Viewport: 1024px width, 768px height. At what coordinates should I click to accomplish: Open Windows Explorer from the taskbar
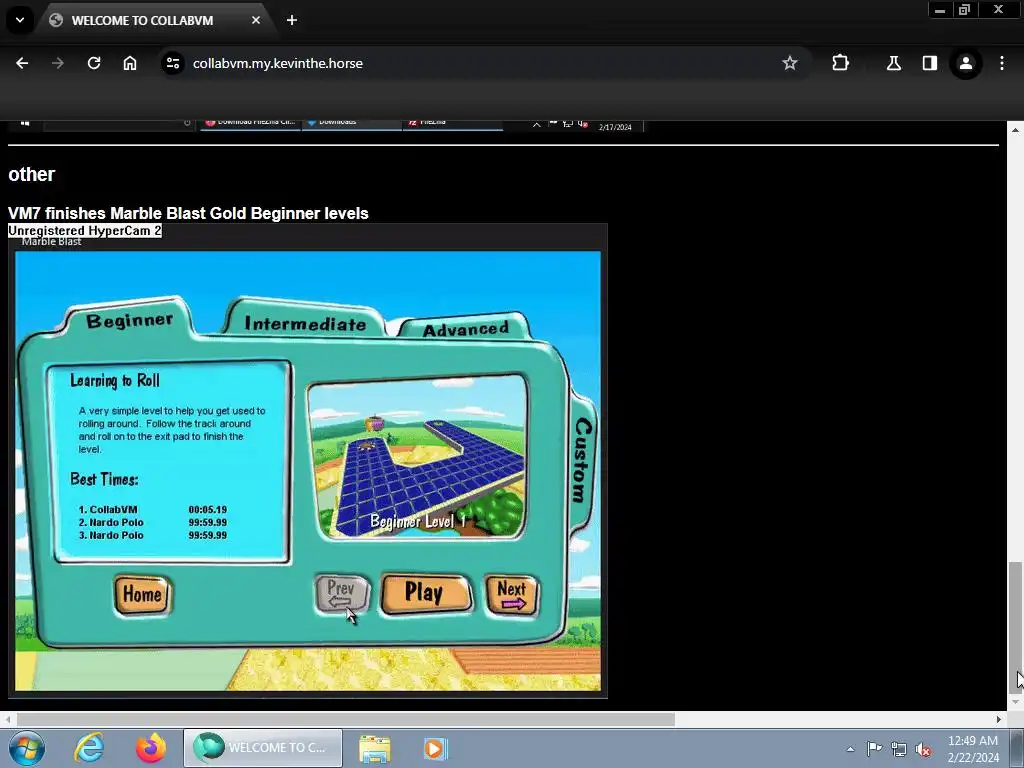(x=375, y=748)
